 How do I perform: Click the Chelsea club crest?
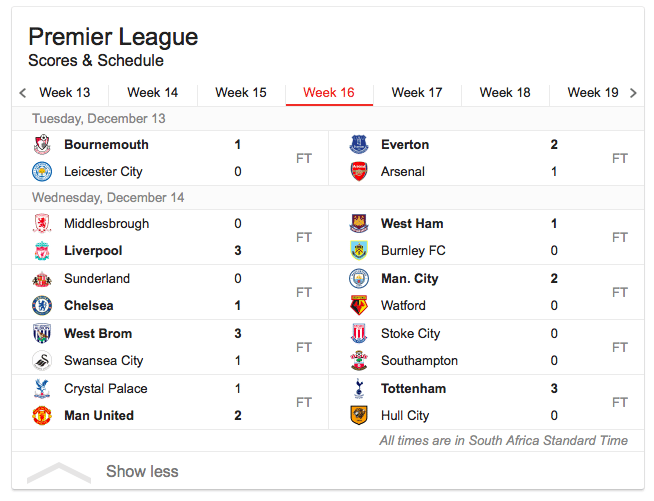click(x=42, y=305)
